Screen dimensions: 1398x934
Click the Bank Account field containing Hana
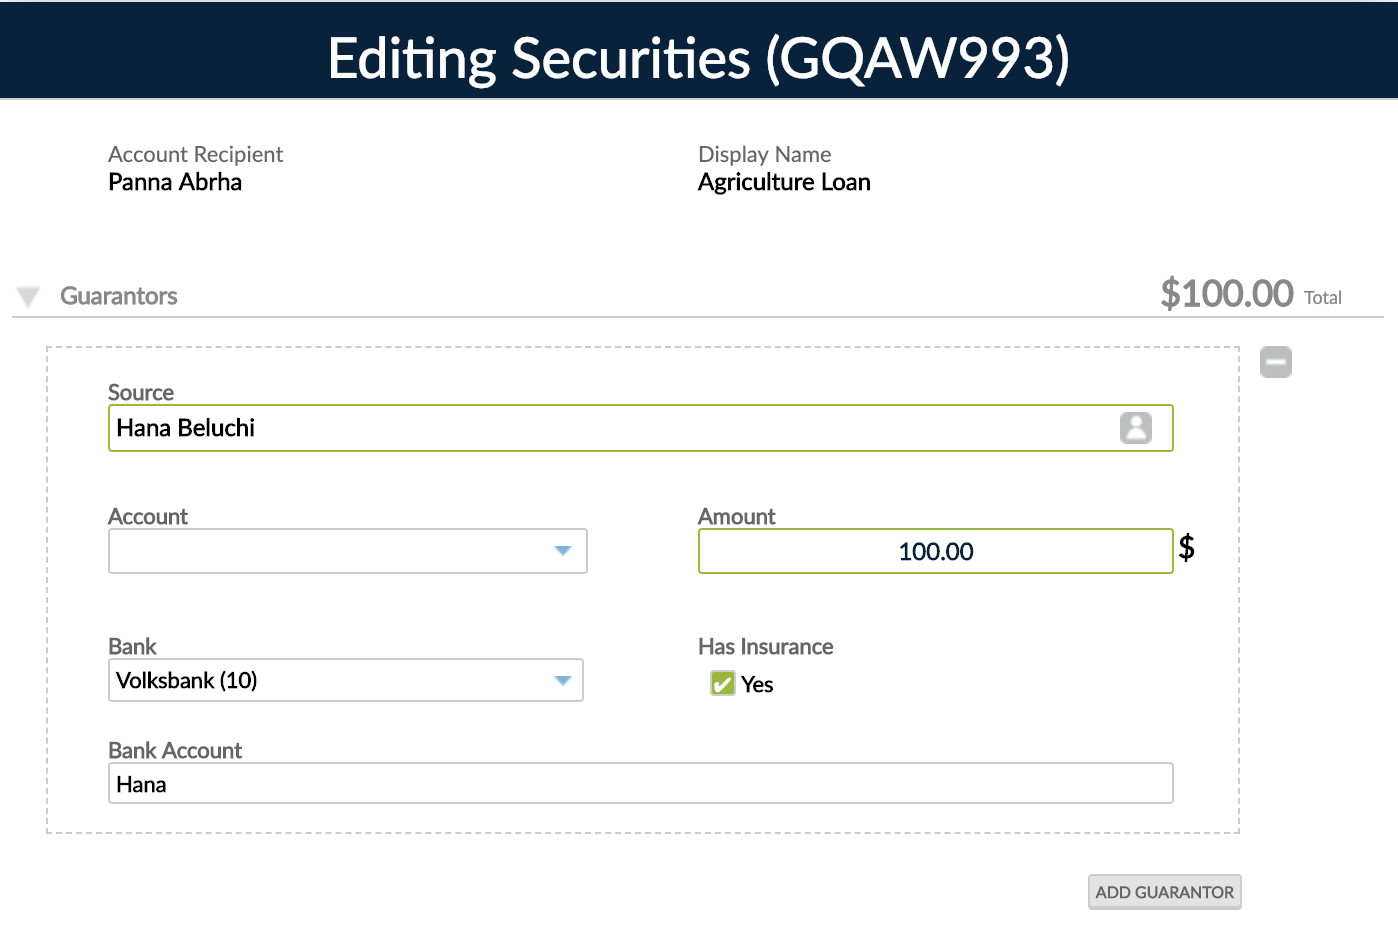coord(640,783)
